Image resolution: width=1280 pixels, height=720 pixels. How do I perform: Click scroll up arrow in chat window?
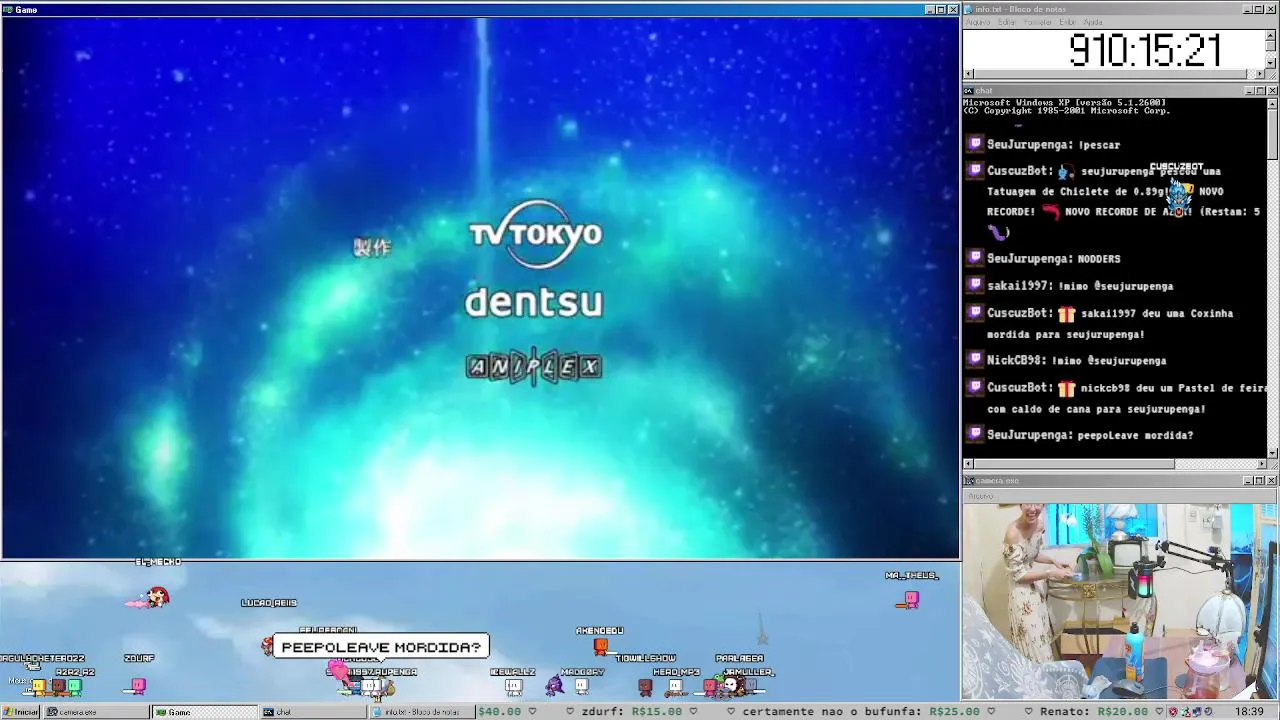pyautogui.click(x=1272, y=102)
